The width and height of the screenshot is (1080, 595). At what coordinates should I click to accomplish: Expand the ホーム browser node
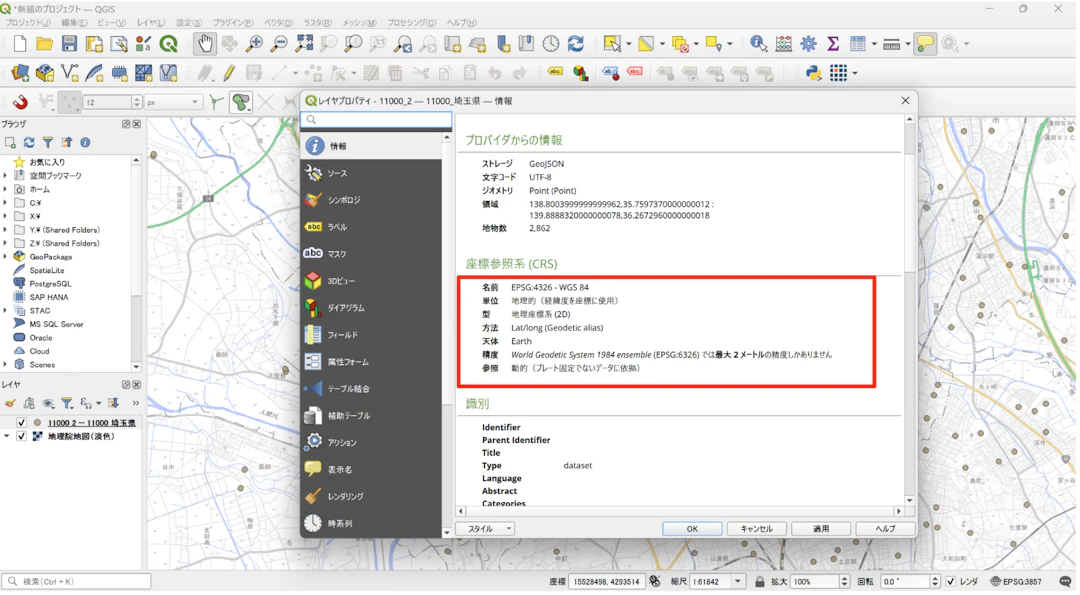point(6,189)
